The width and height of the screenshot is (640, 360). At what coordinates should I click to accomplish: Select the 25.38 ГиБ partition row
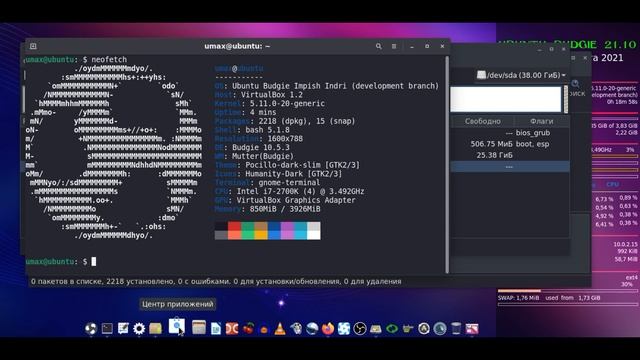510,155
